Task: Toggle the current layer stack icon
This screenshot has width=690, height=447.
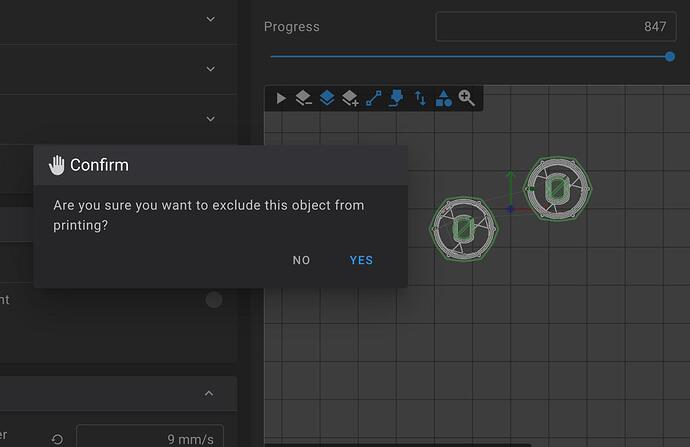Action: tap(327, 98)
